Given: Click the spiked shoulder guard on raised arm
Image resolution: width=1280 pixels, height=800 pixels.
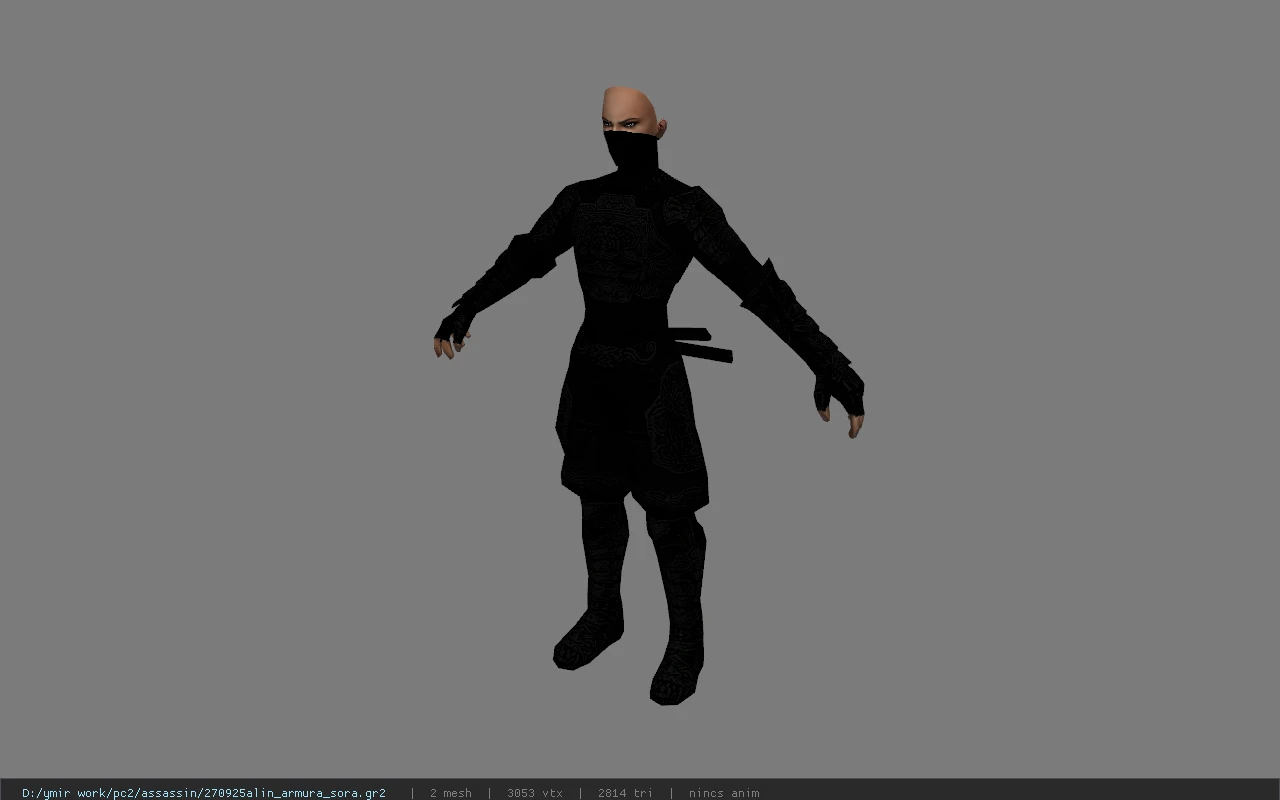Looking at the screenshot, I should tap(770, 285).
